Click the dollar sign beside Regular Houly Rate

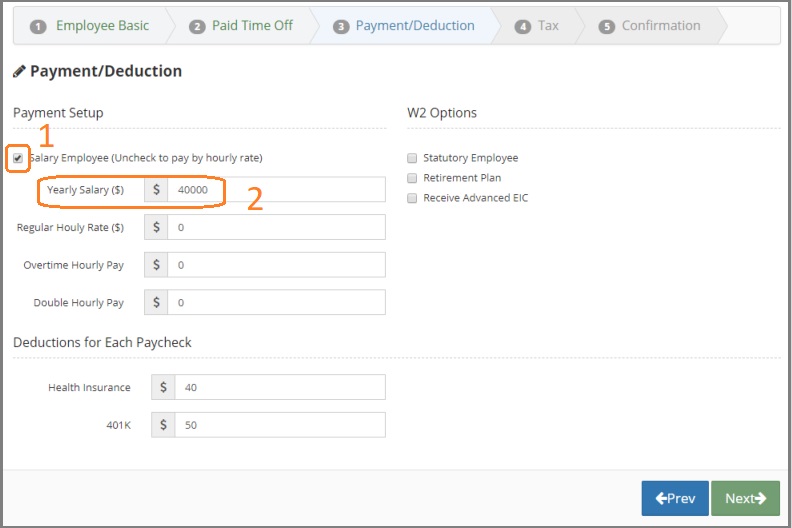coord(156,227)
